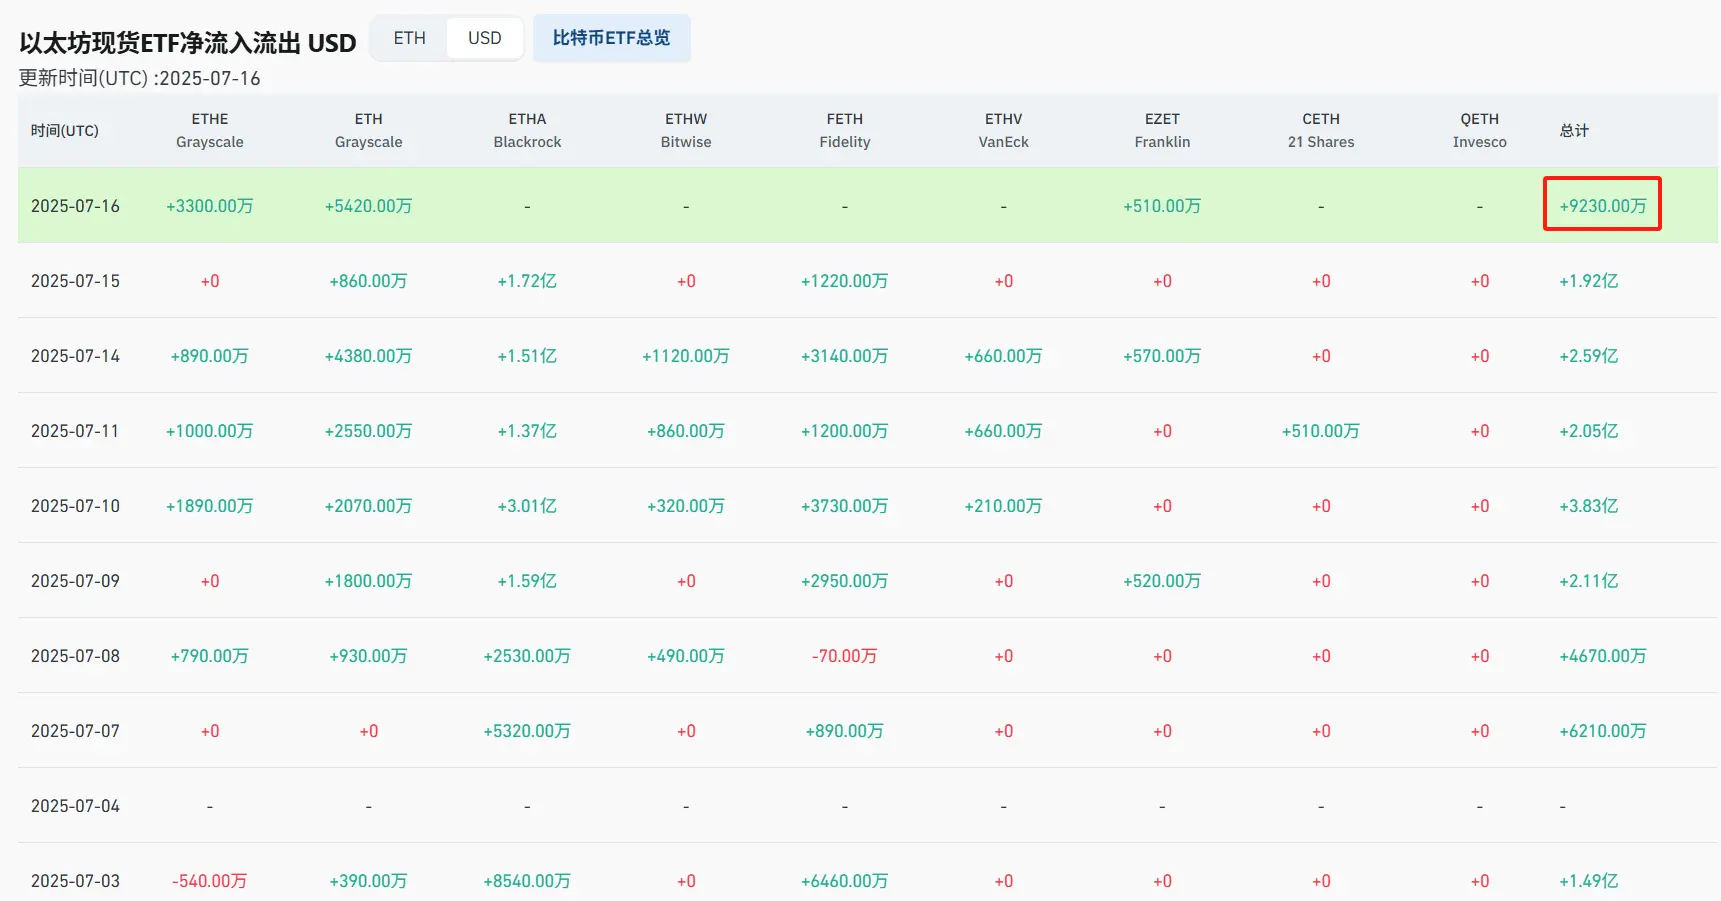Click the +1.49亿 total value
Image resolution: width=1721 pixels, height=901 pixels.
pos(1589,881)
